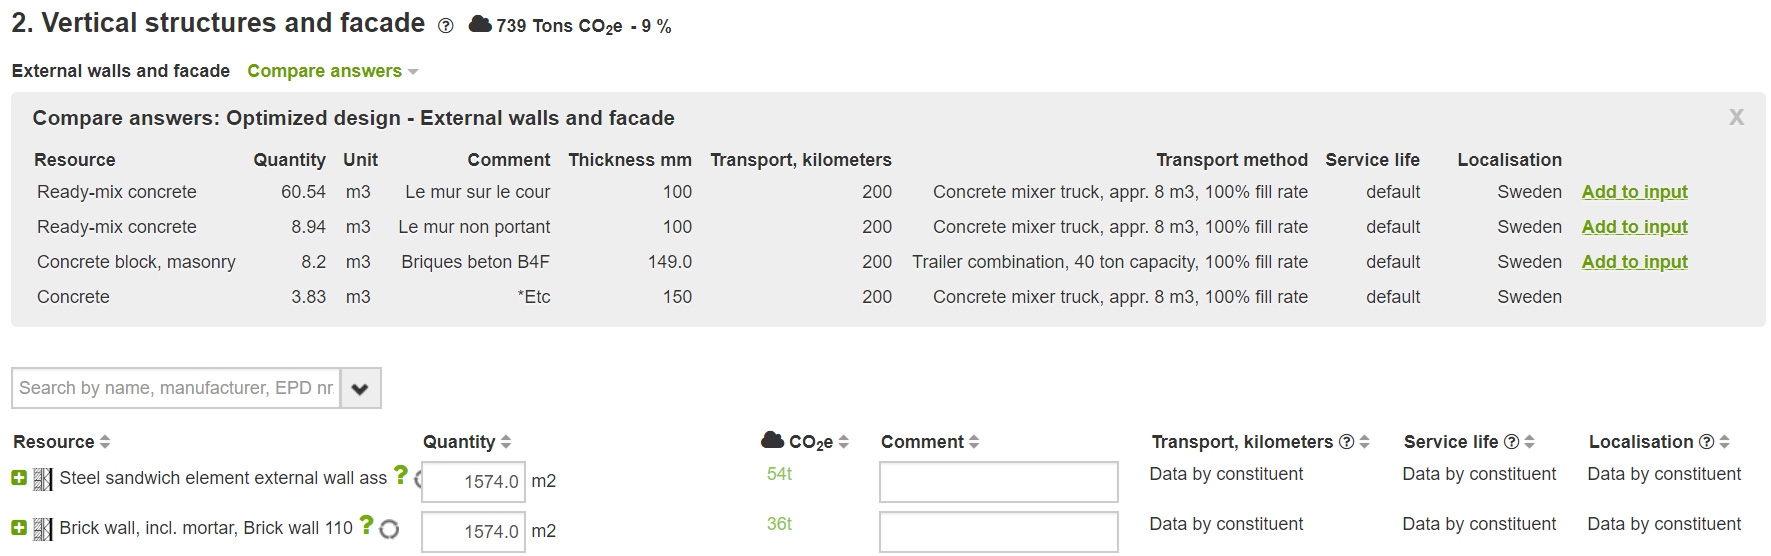Click the comment field for Steel sandwich element

pos(998,482)
